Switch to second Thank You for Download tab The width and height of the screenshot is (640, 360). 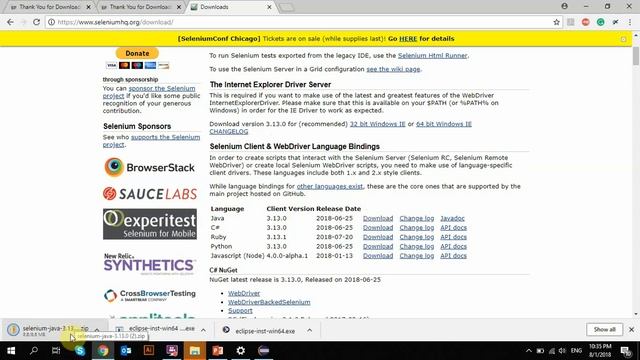click(140, 7)
